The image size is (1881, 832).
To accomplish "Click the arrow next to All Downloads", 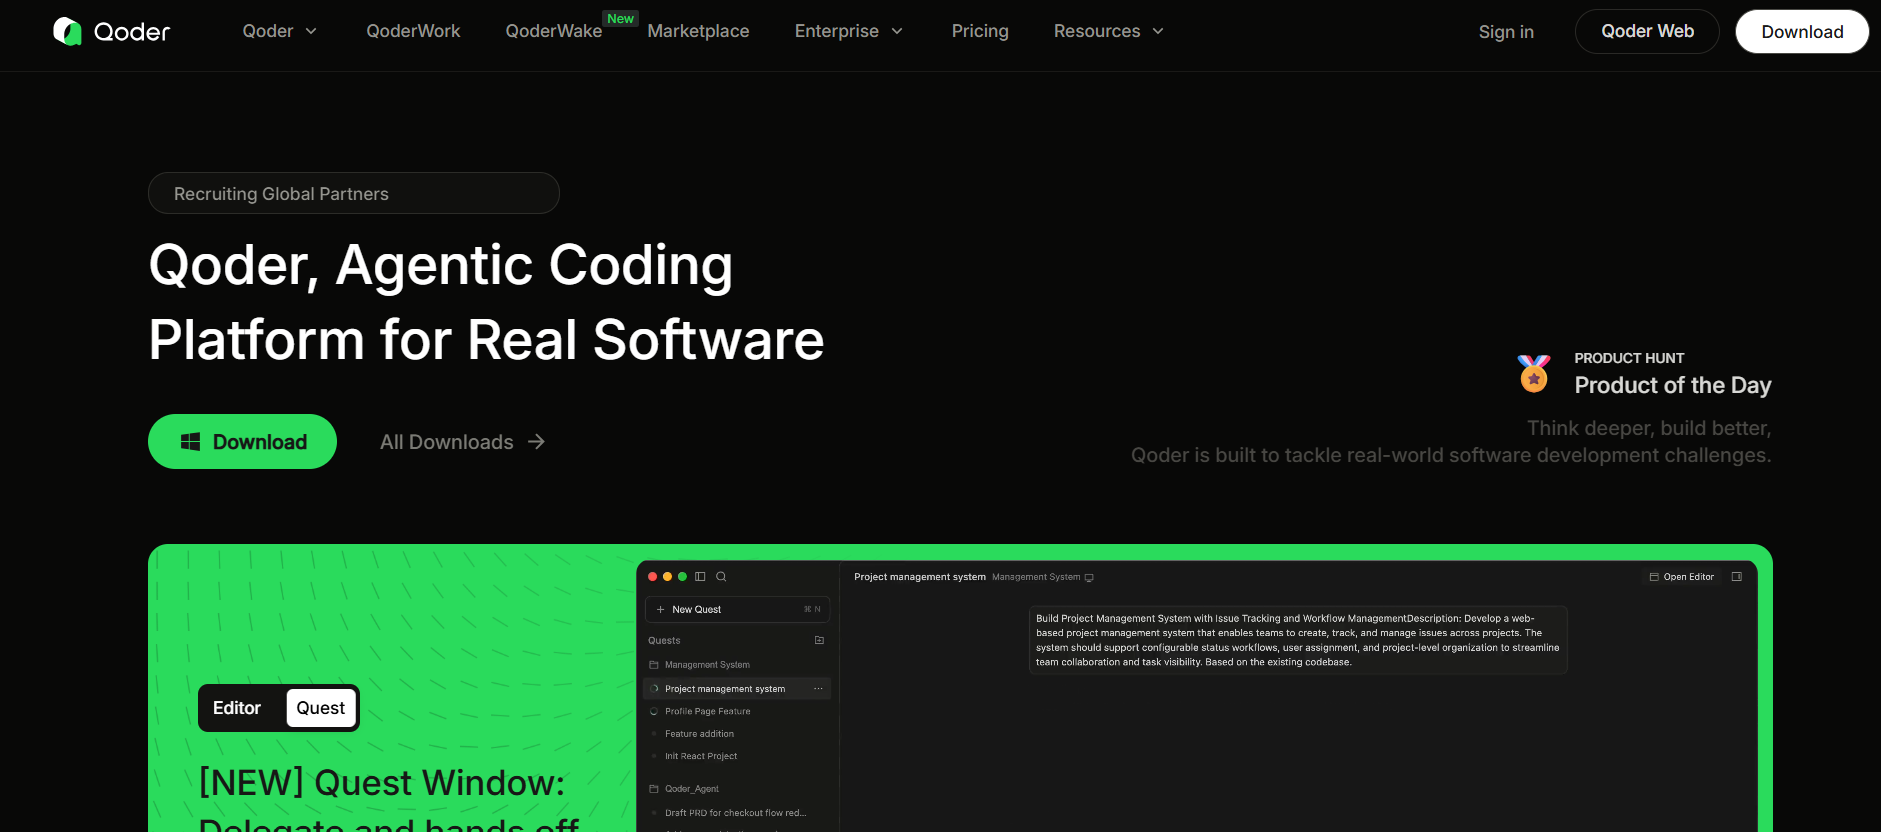I will [537, 442].
